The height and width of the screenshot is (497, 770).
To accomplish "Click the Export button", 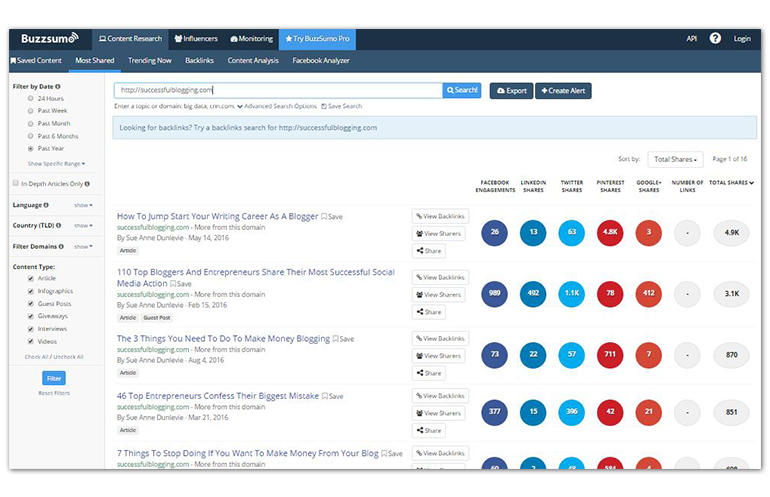I will tap(511, 91).
